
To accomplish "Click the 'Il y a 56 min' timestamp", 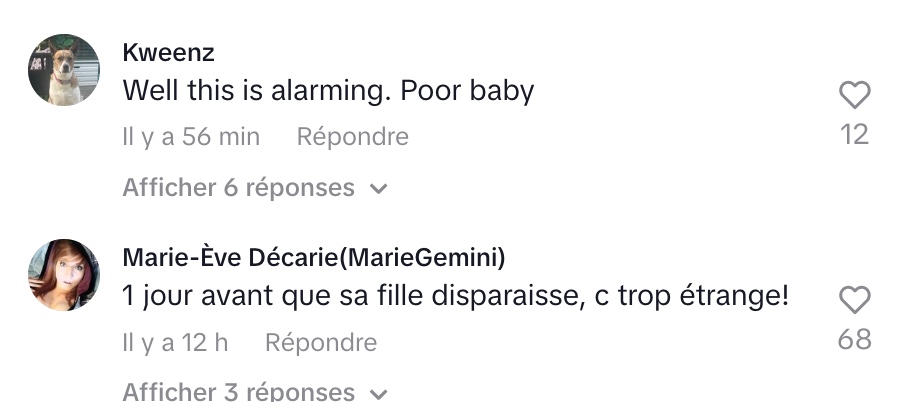I will pyautogui.click(x=191, y=137).
